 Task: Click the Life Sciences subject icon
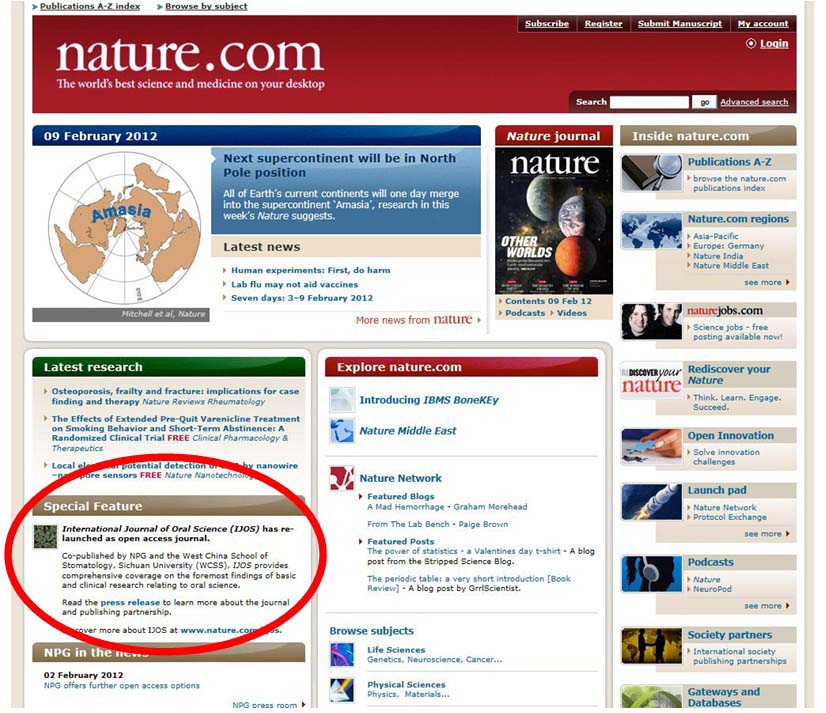click(342, 655)
